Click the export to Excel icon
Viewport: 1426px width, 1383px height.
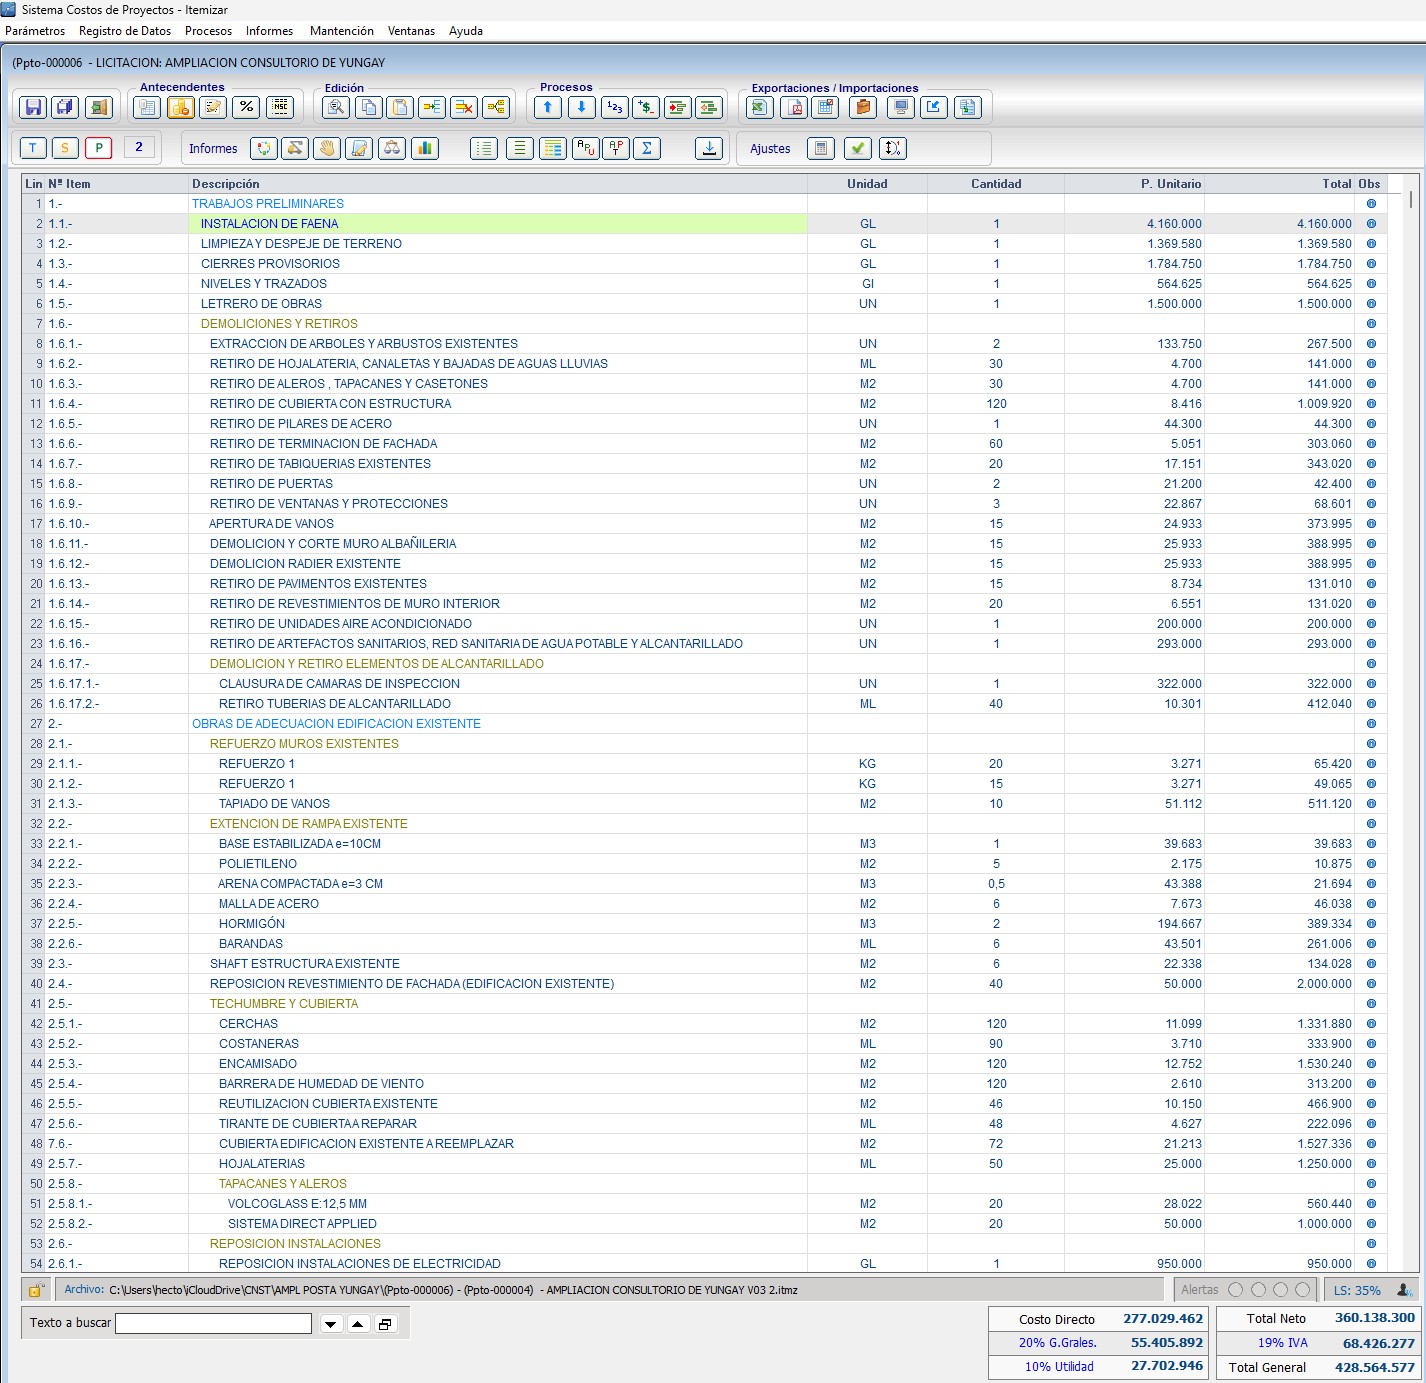coord(760,107)
